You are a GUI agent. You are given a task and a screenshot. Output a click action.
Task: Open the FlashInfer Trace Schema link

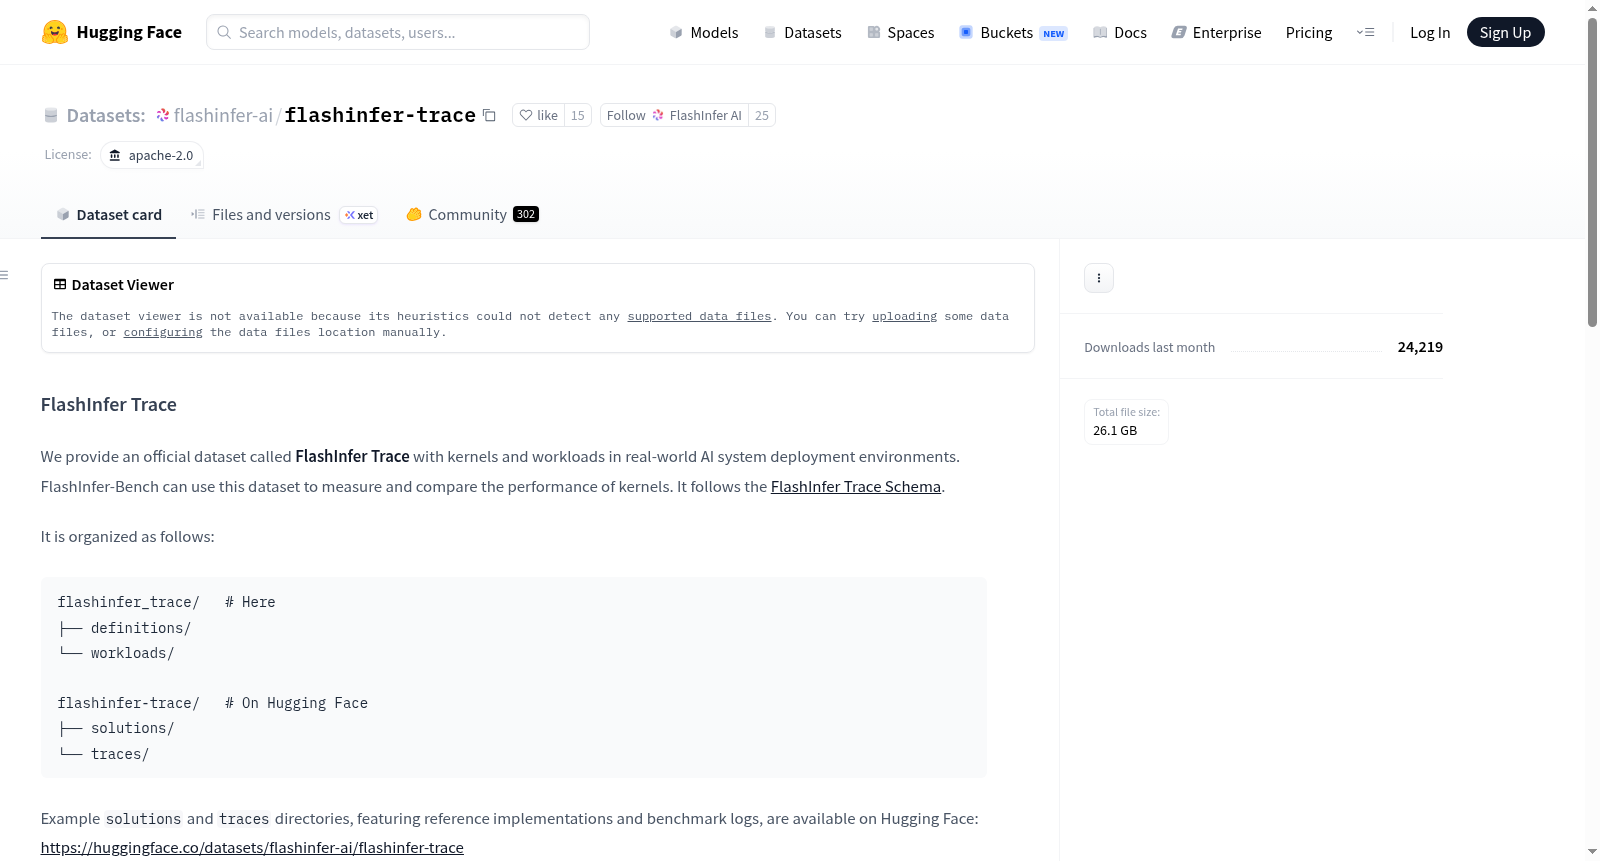pyautogui.click(x=856, y=486)
